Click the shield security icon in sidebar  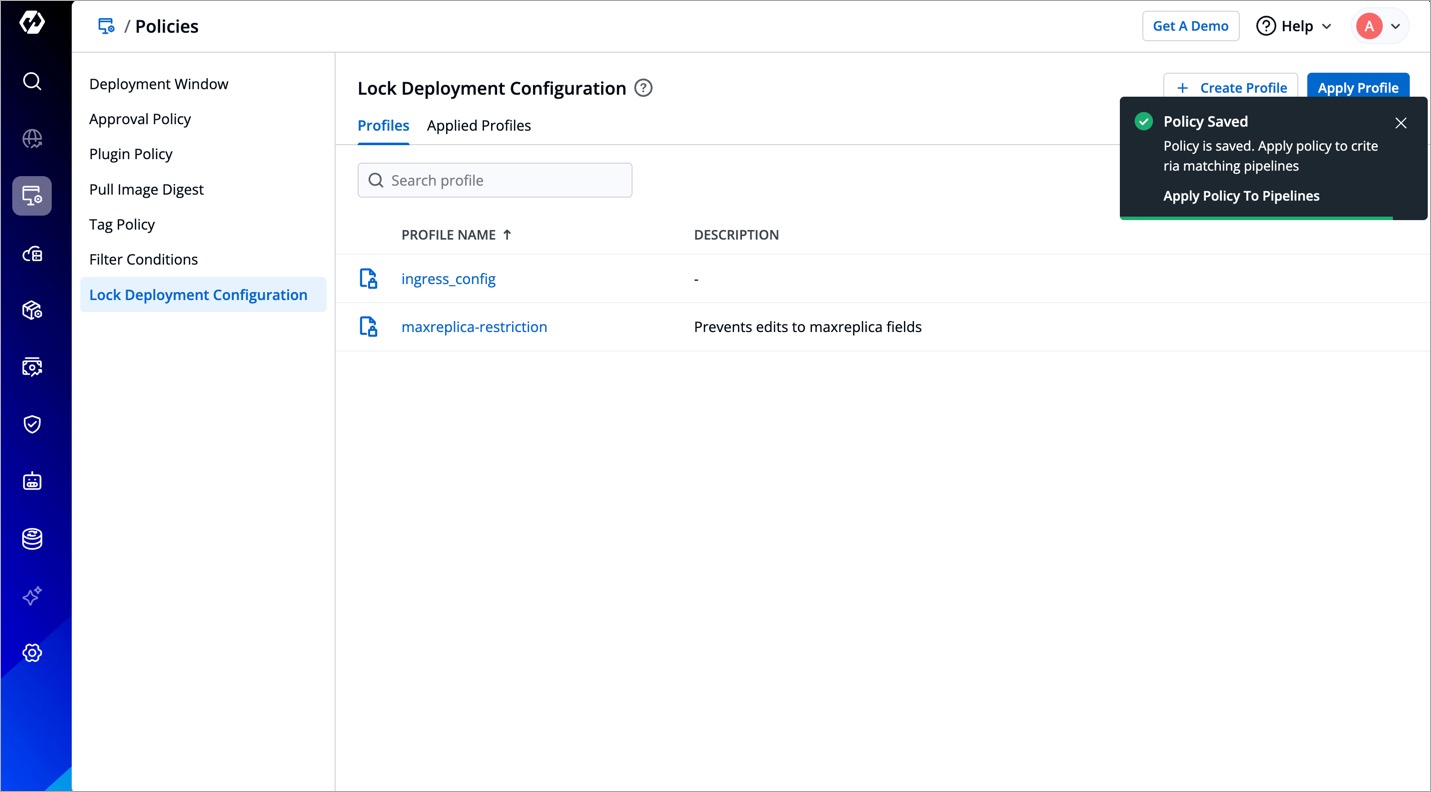pyautogui.click(x=32, y=424)
